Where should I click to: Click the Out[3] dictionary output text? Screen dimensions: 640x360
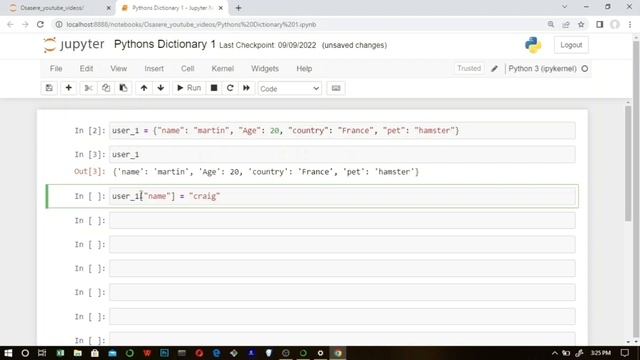pyautogui.click(x=266, y=172)
